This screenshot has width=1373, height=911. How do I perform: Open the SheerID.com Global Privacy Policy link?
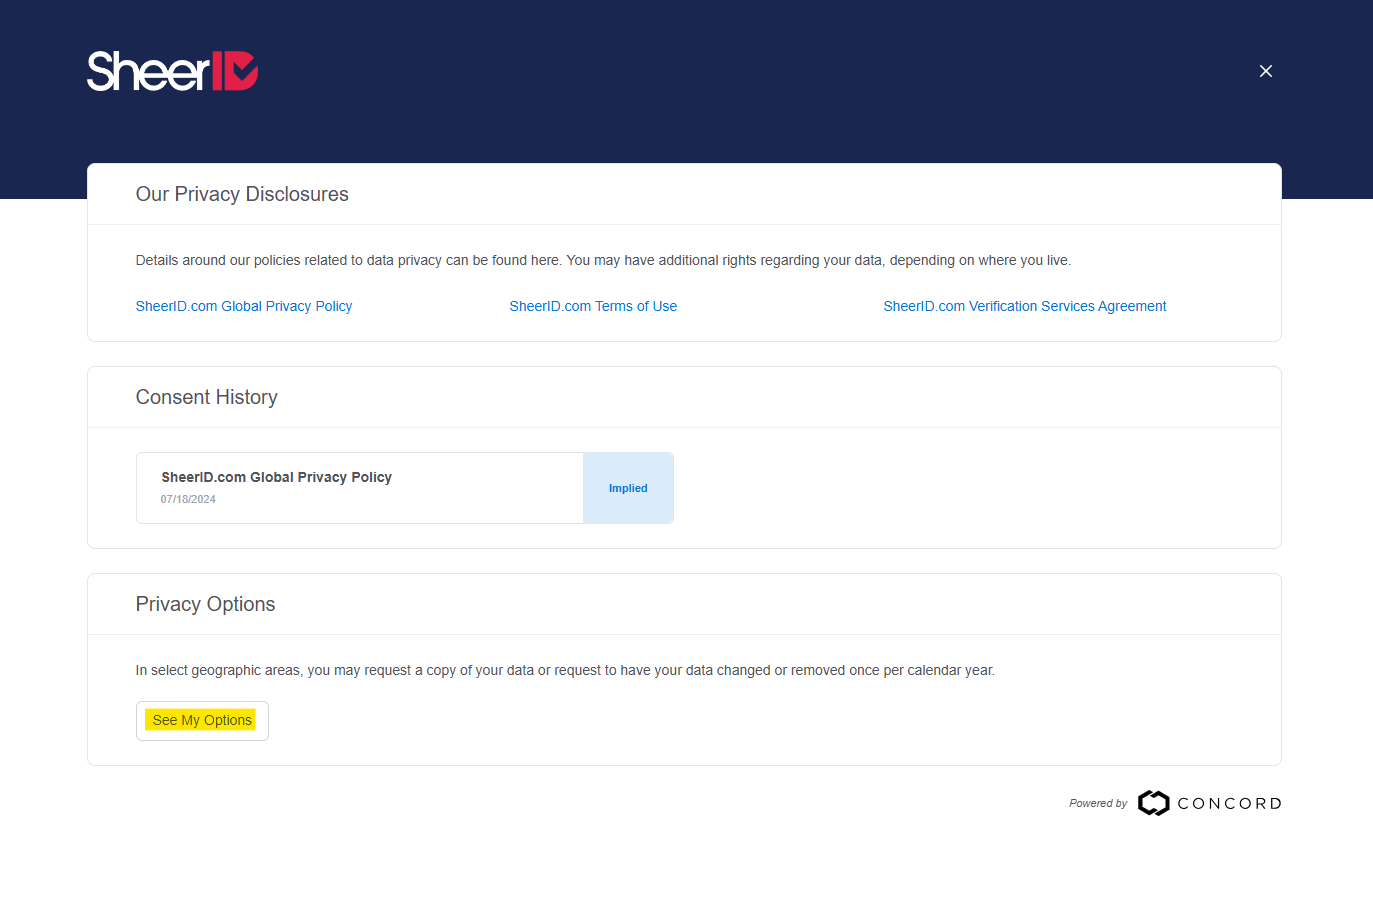point(243,306)
